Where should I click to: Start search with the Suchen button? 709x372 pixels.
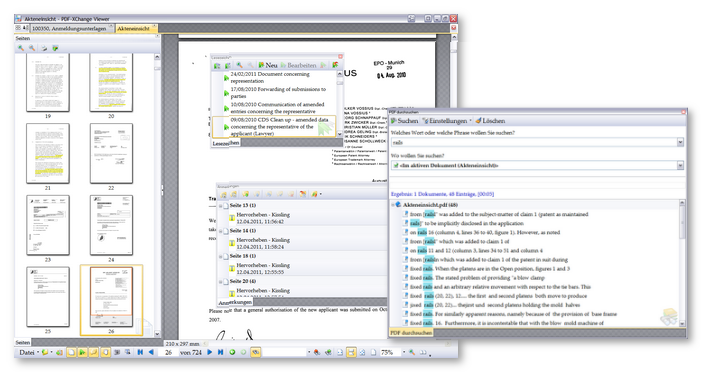404,121
